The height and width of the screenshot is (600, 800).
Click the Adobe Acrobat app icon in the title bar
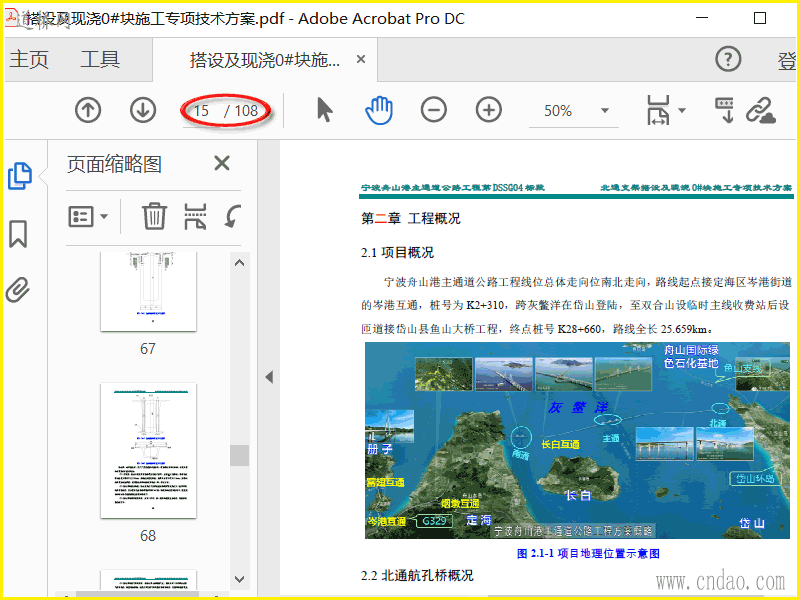[12, 18]
